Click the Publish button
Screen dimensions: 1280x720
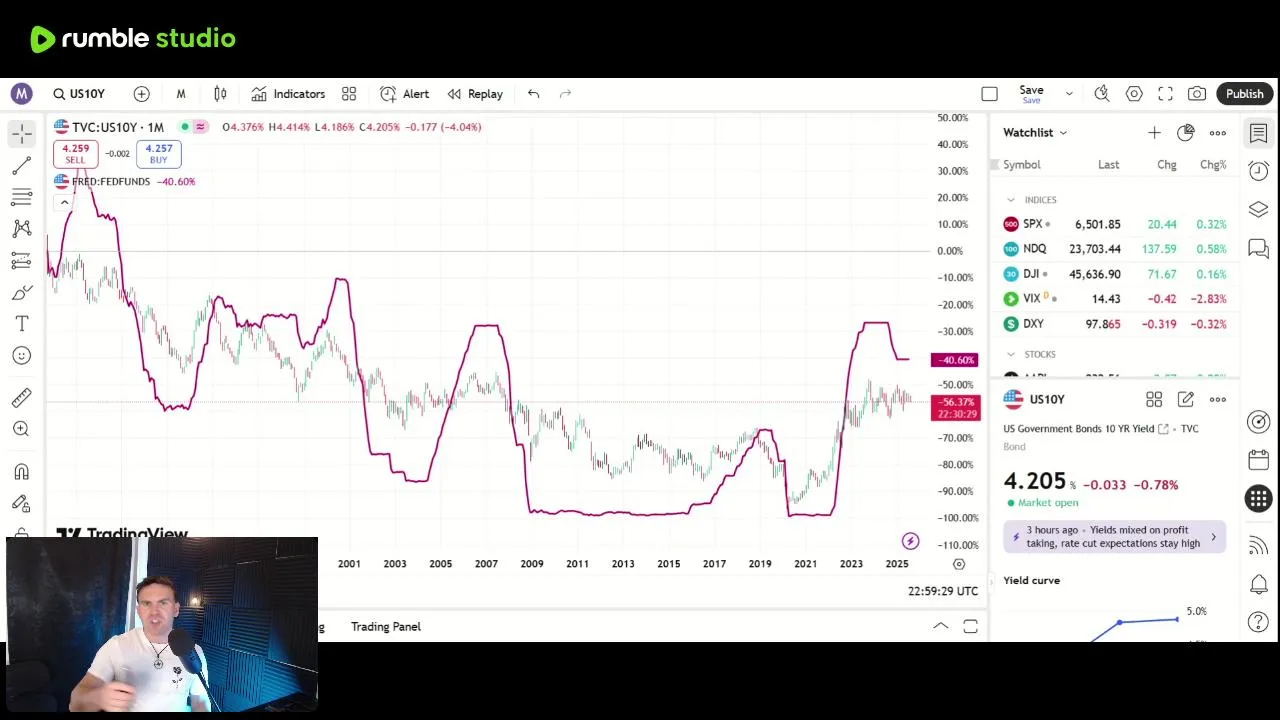[1245, 94]
